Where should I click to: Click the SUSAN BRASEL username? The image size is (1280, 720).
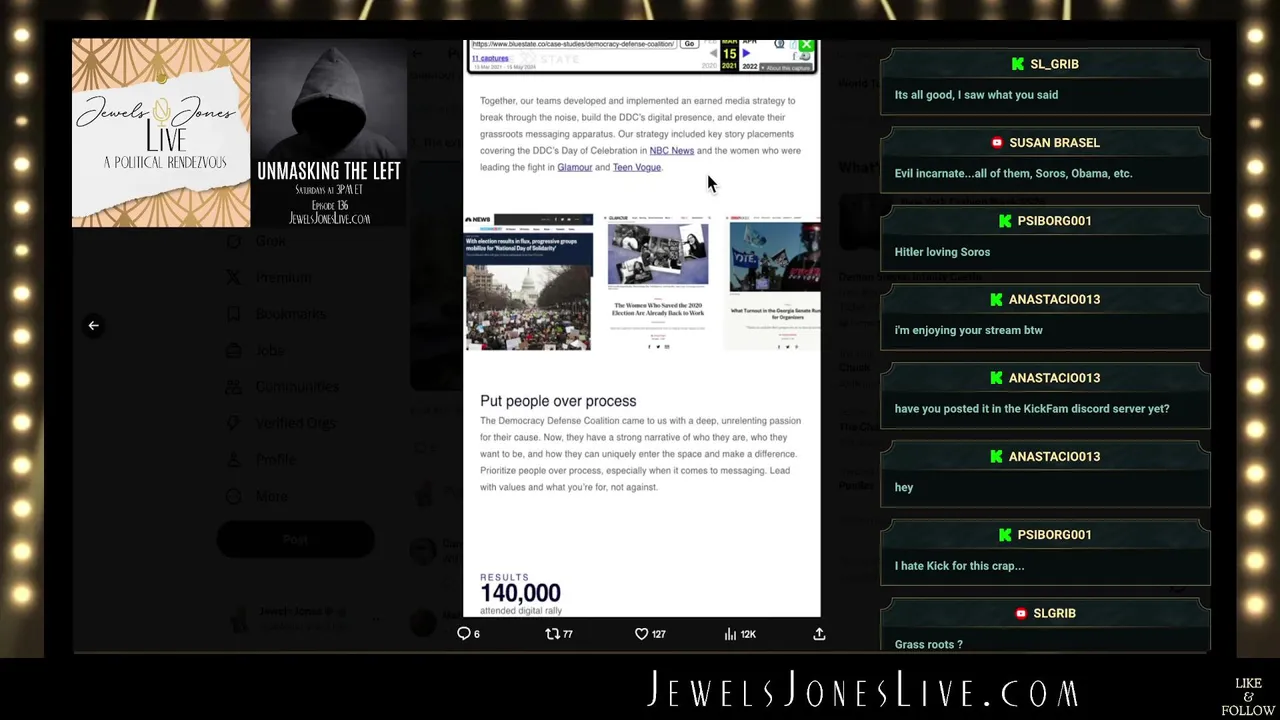click(1054, 143)
